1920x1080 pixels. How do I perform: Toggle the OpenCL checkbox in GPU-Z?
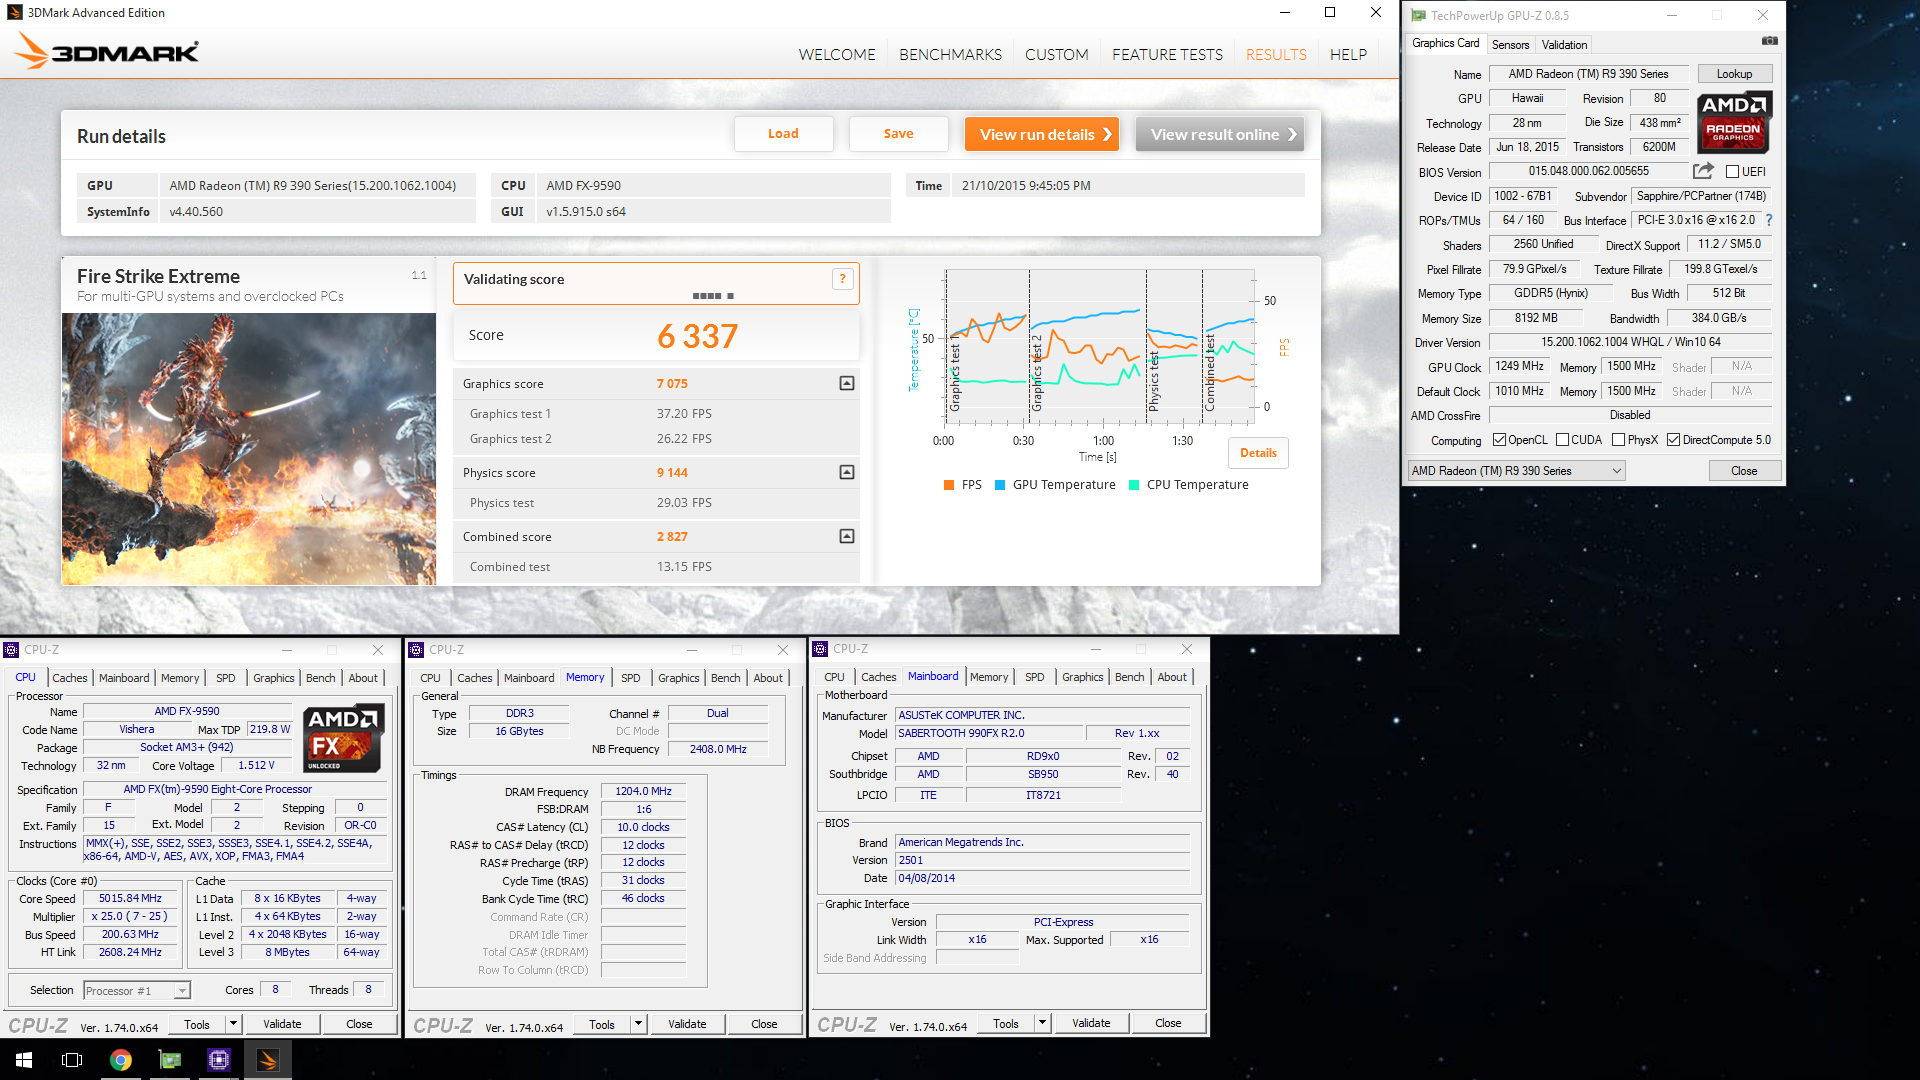[x=1499, y=440]
